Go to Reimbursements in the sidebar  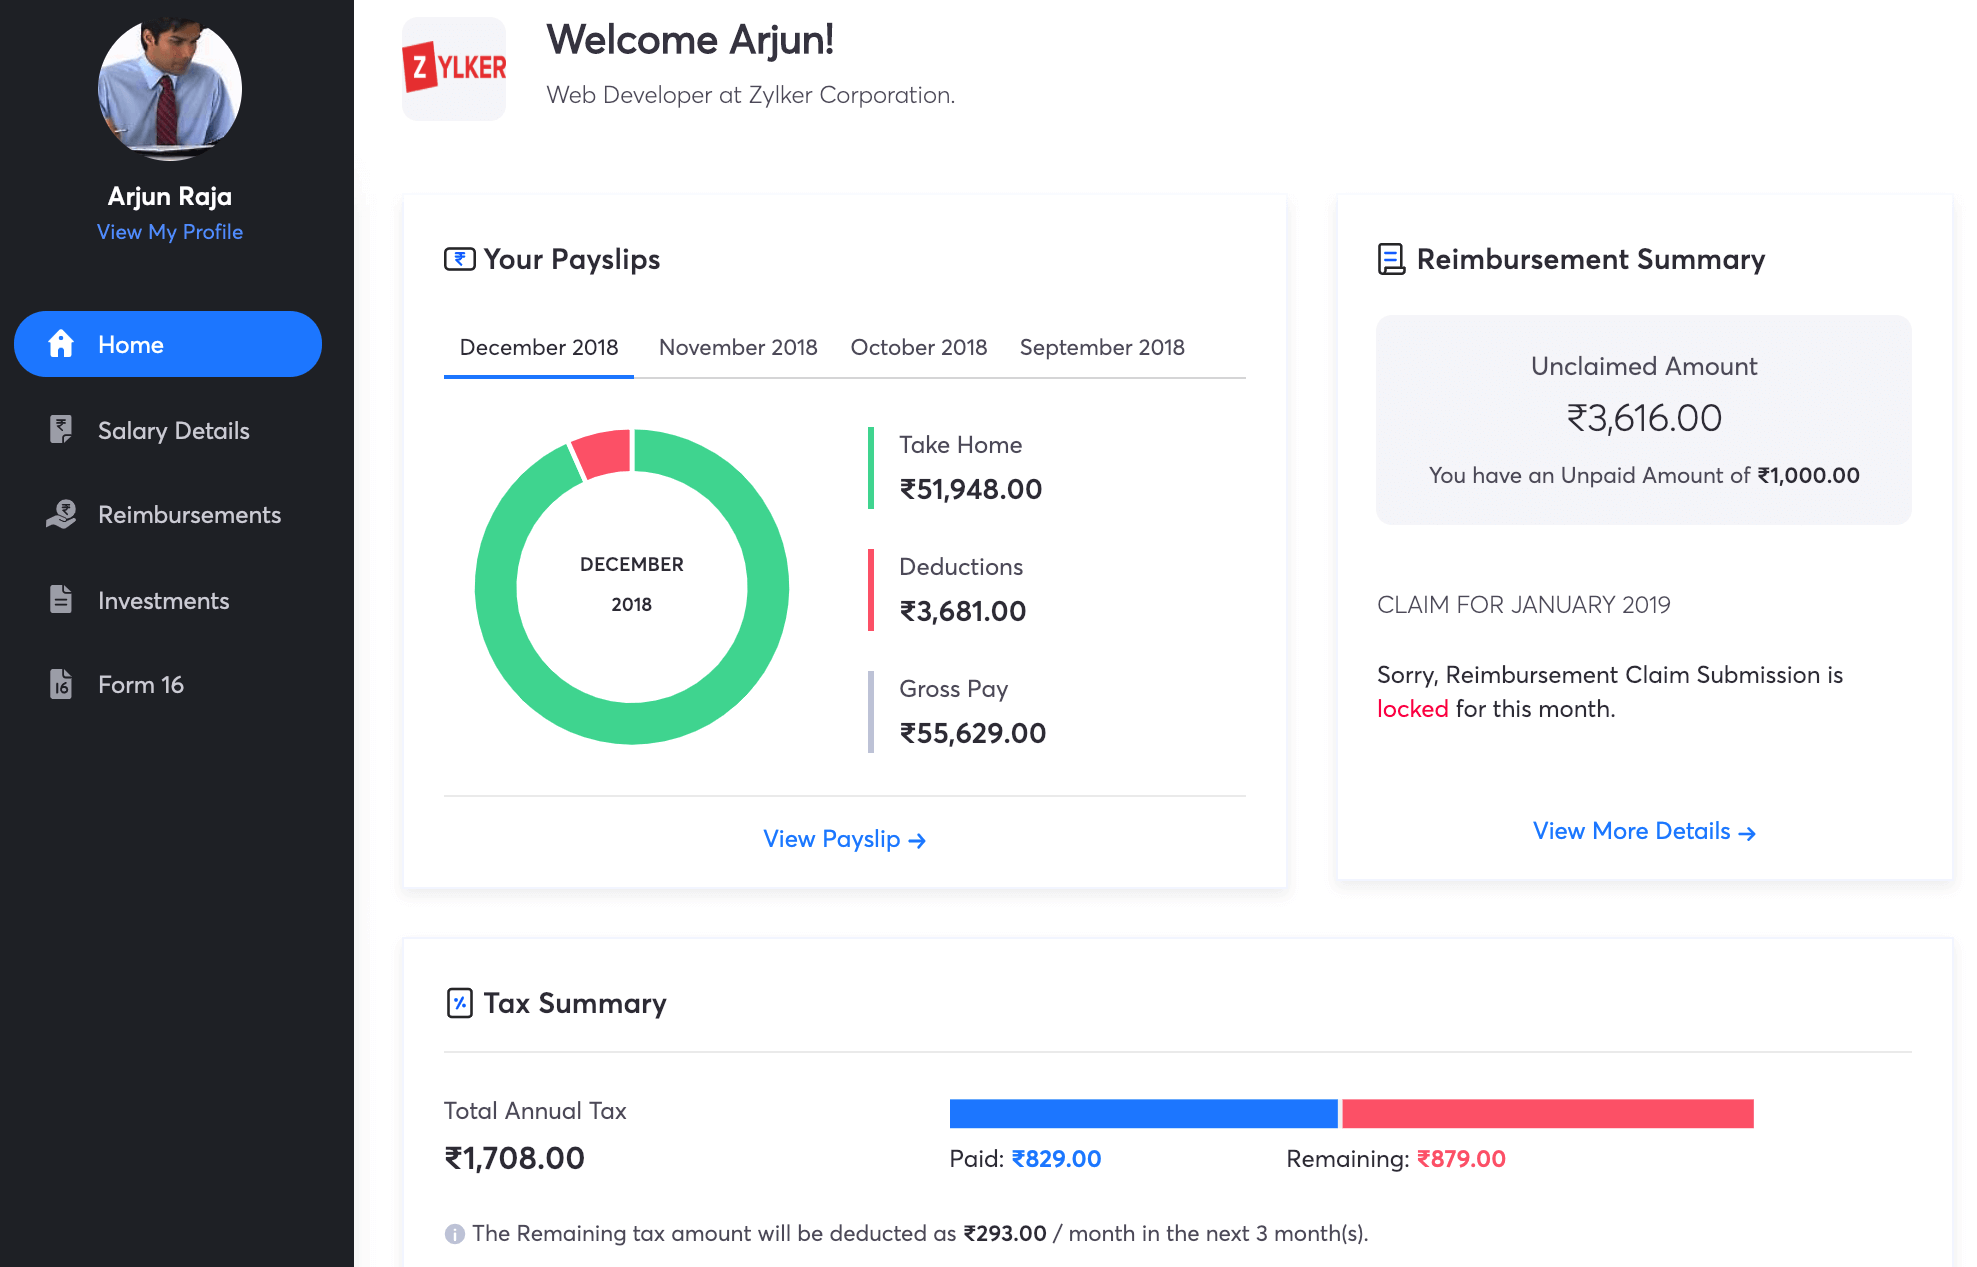coord(189,514)
